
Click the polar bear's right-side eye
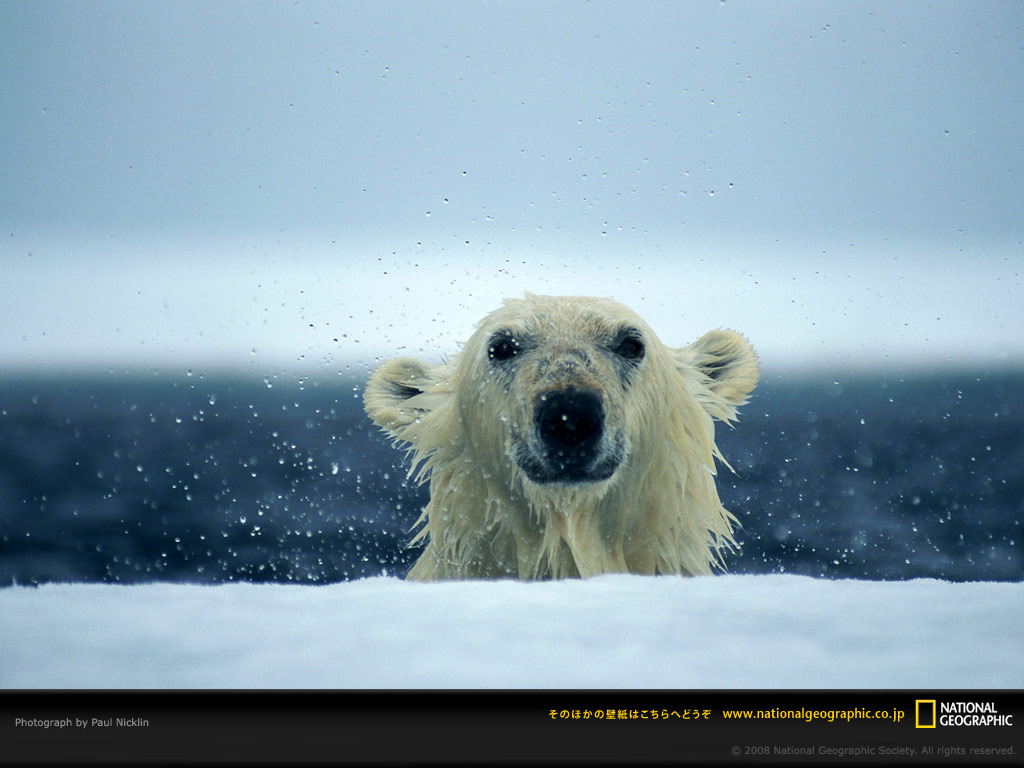pos(630,347)
